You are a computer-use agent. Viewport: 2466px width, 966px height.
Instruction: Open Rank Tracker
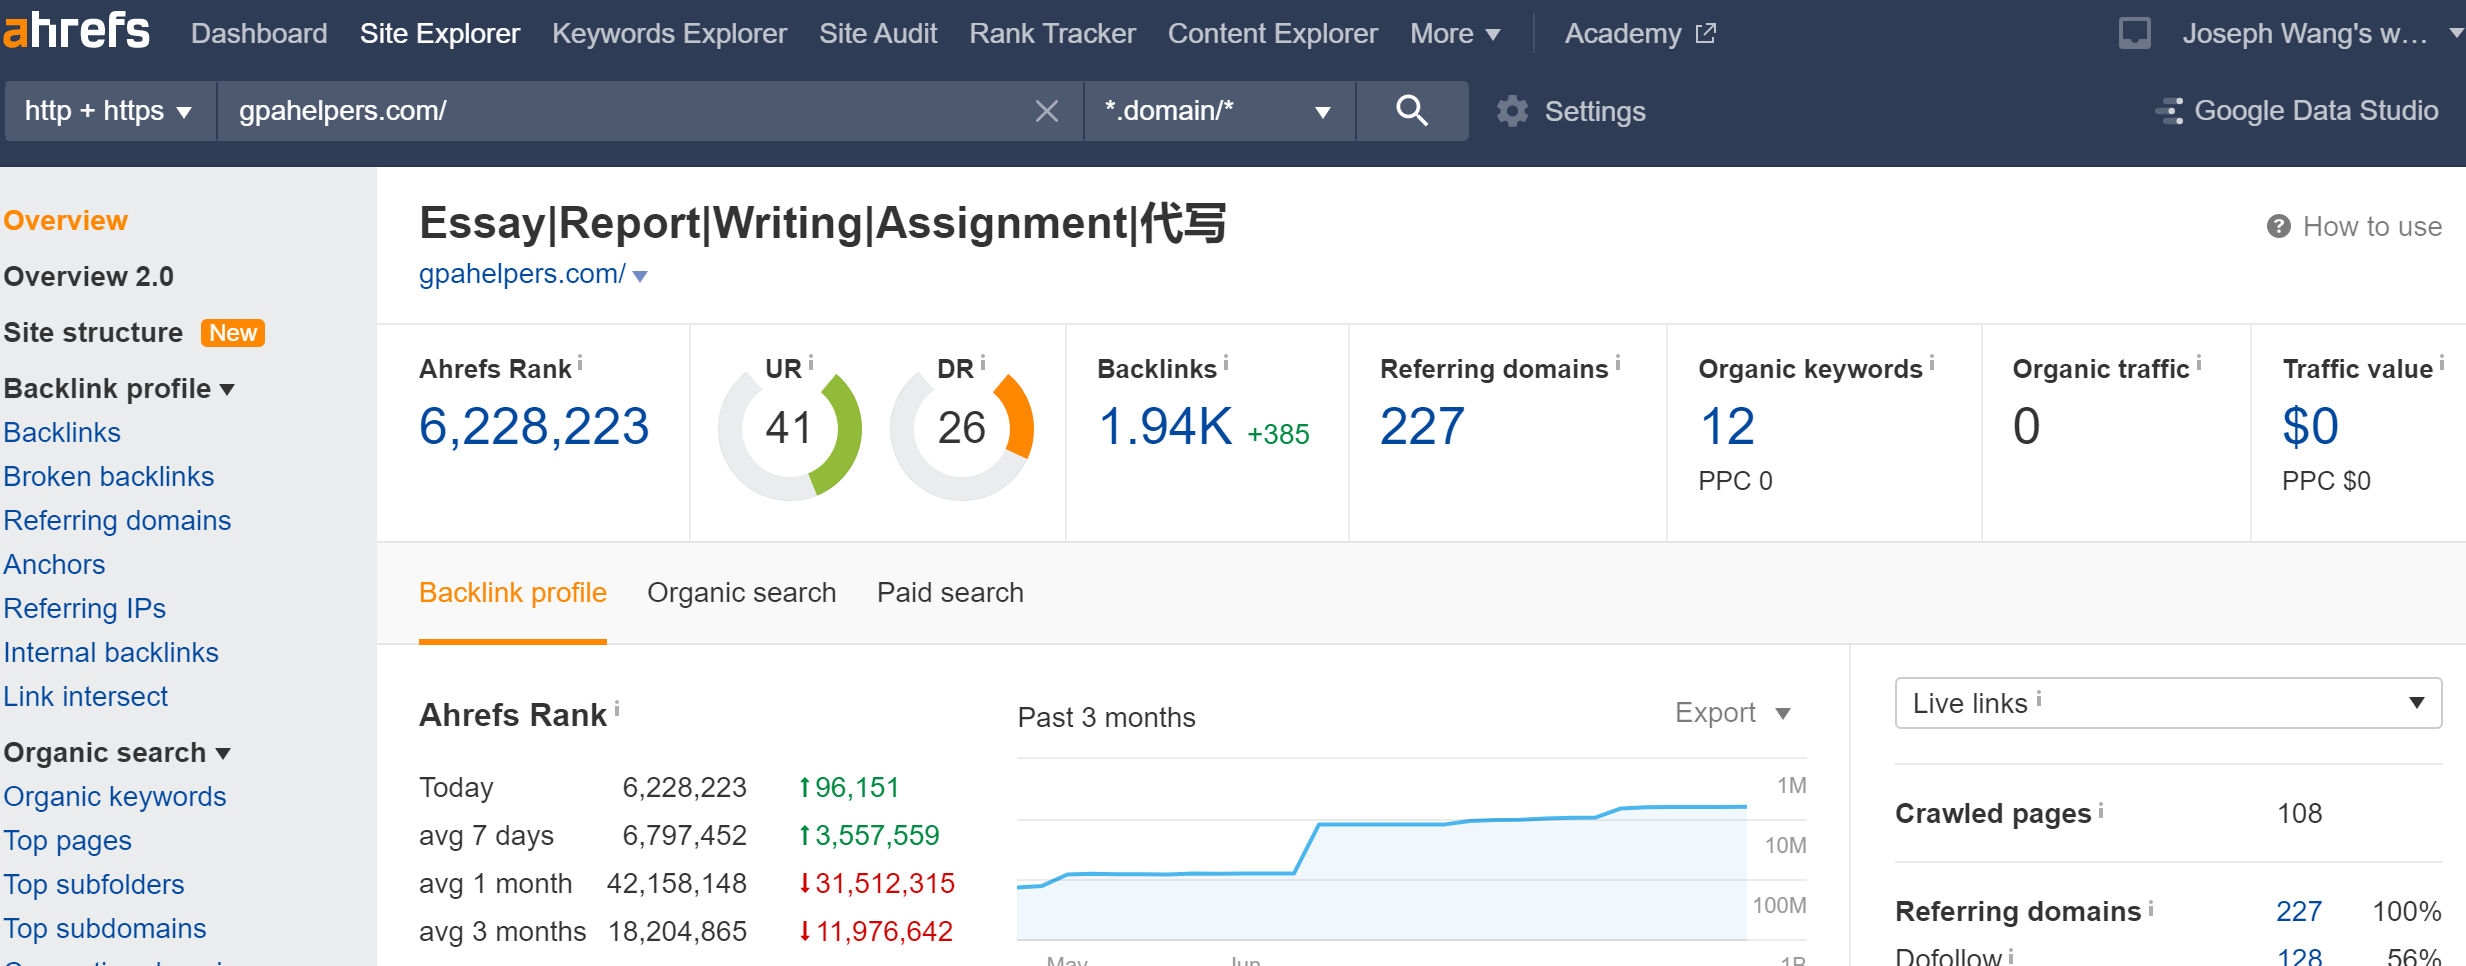(x=1052, y=34)
